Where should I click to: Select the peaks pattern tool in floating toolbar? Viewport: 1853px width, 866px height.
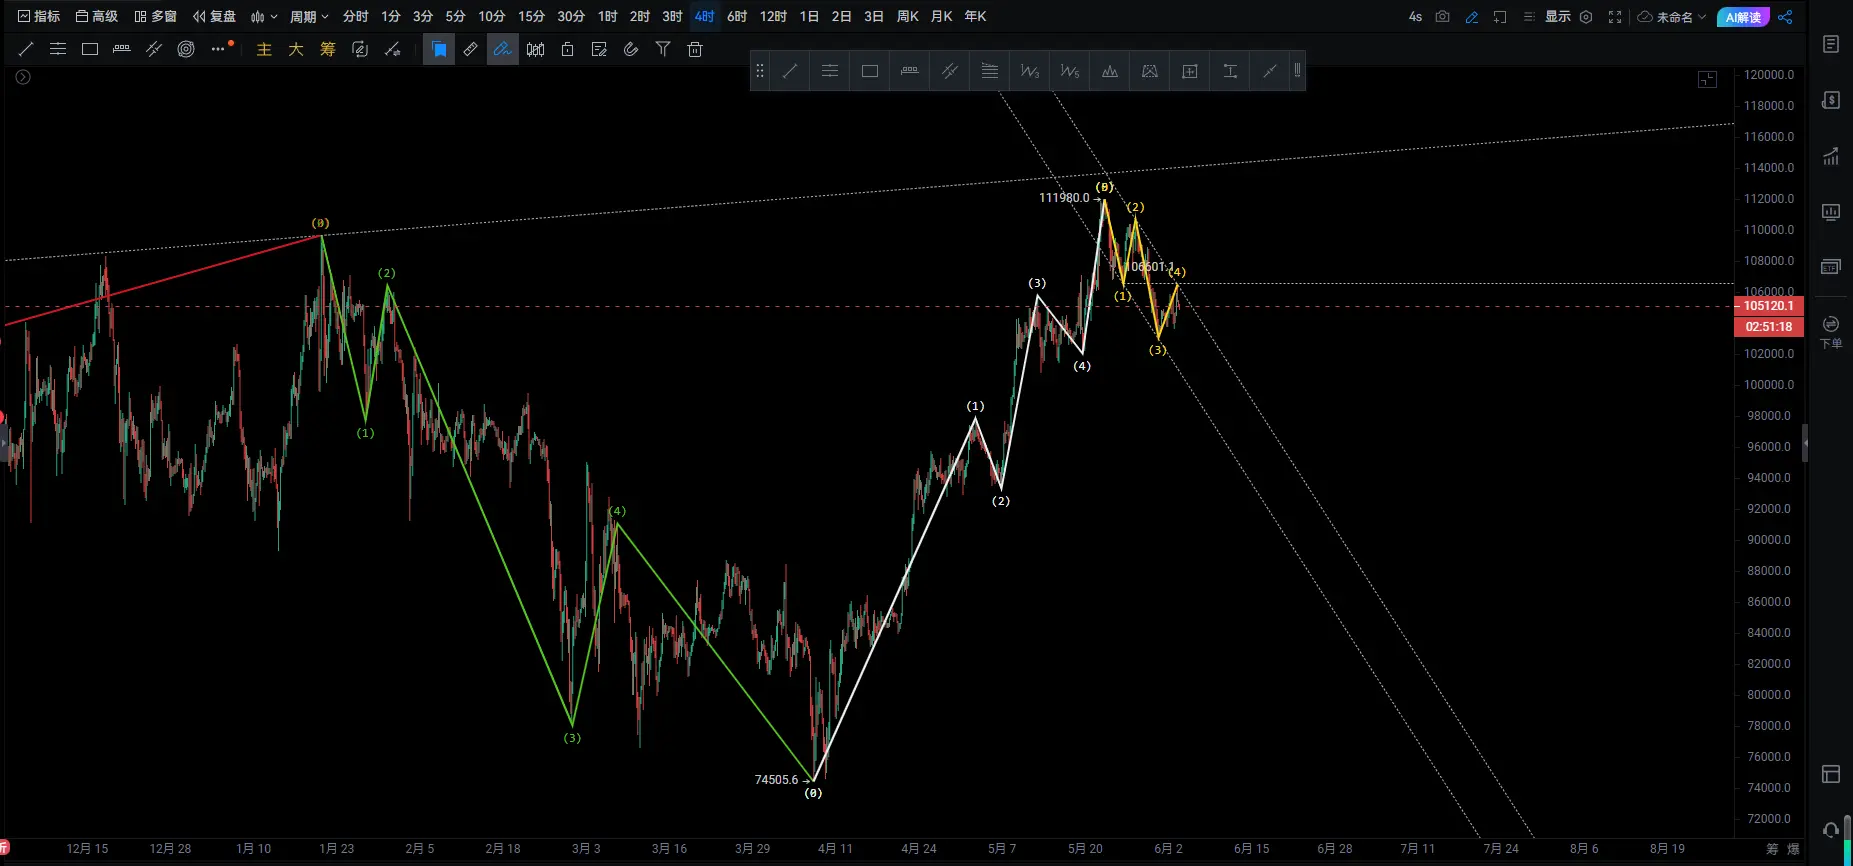click(x=1110, y=71)
